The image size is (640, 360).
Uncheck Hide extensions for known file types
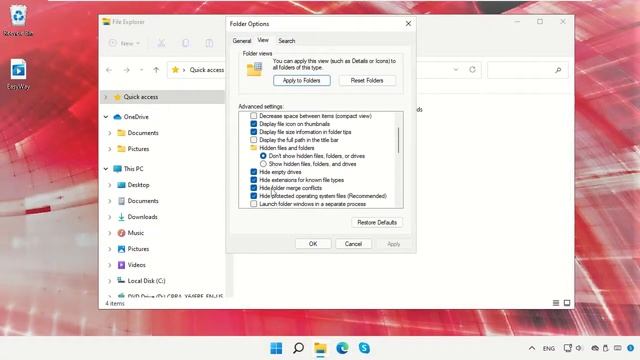tap(253, 180)
